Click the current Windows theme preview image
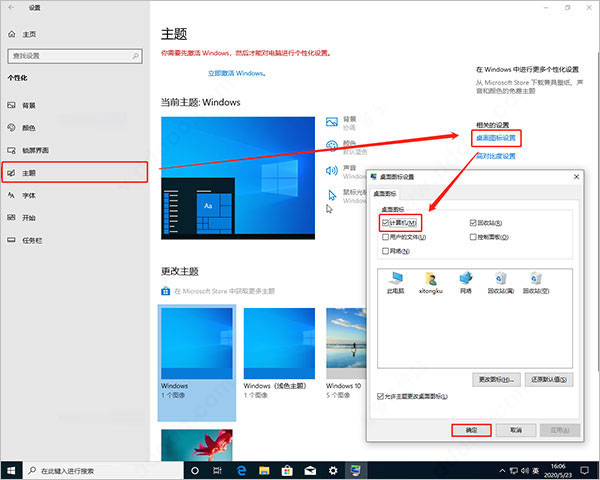Viewport: 600px width, 480px height. coord(238,178)
